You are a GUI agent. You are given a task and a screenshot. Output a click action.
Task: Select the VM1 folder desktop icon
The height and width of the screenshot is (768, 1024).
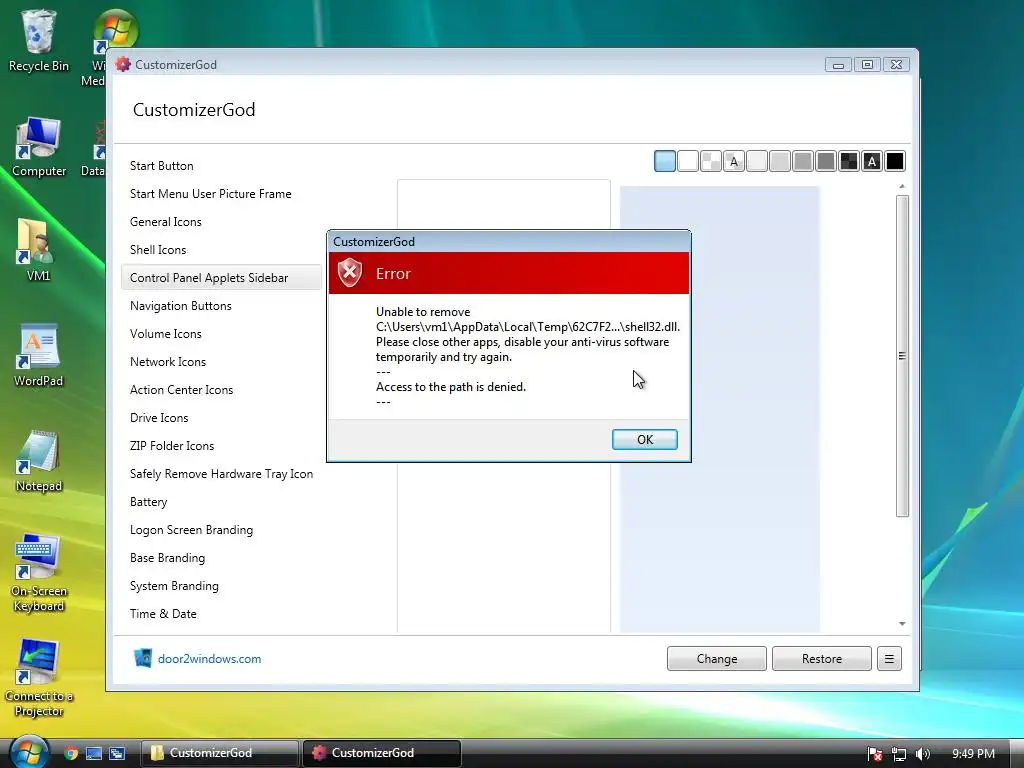pos(38,251)
